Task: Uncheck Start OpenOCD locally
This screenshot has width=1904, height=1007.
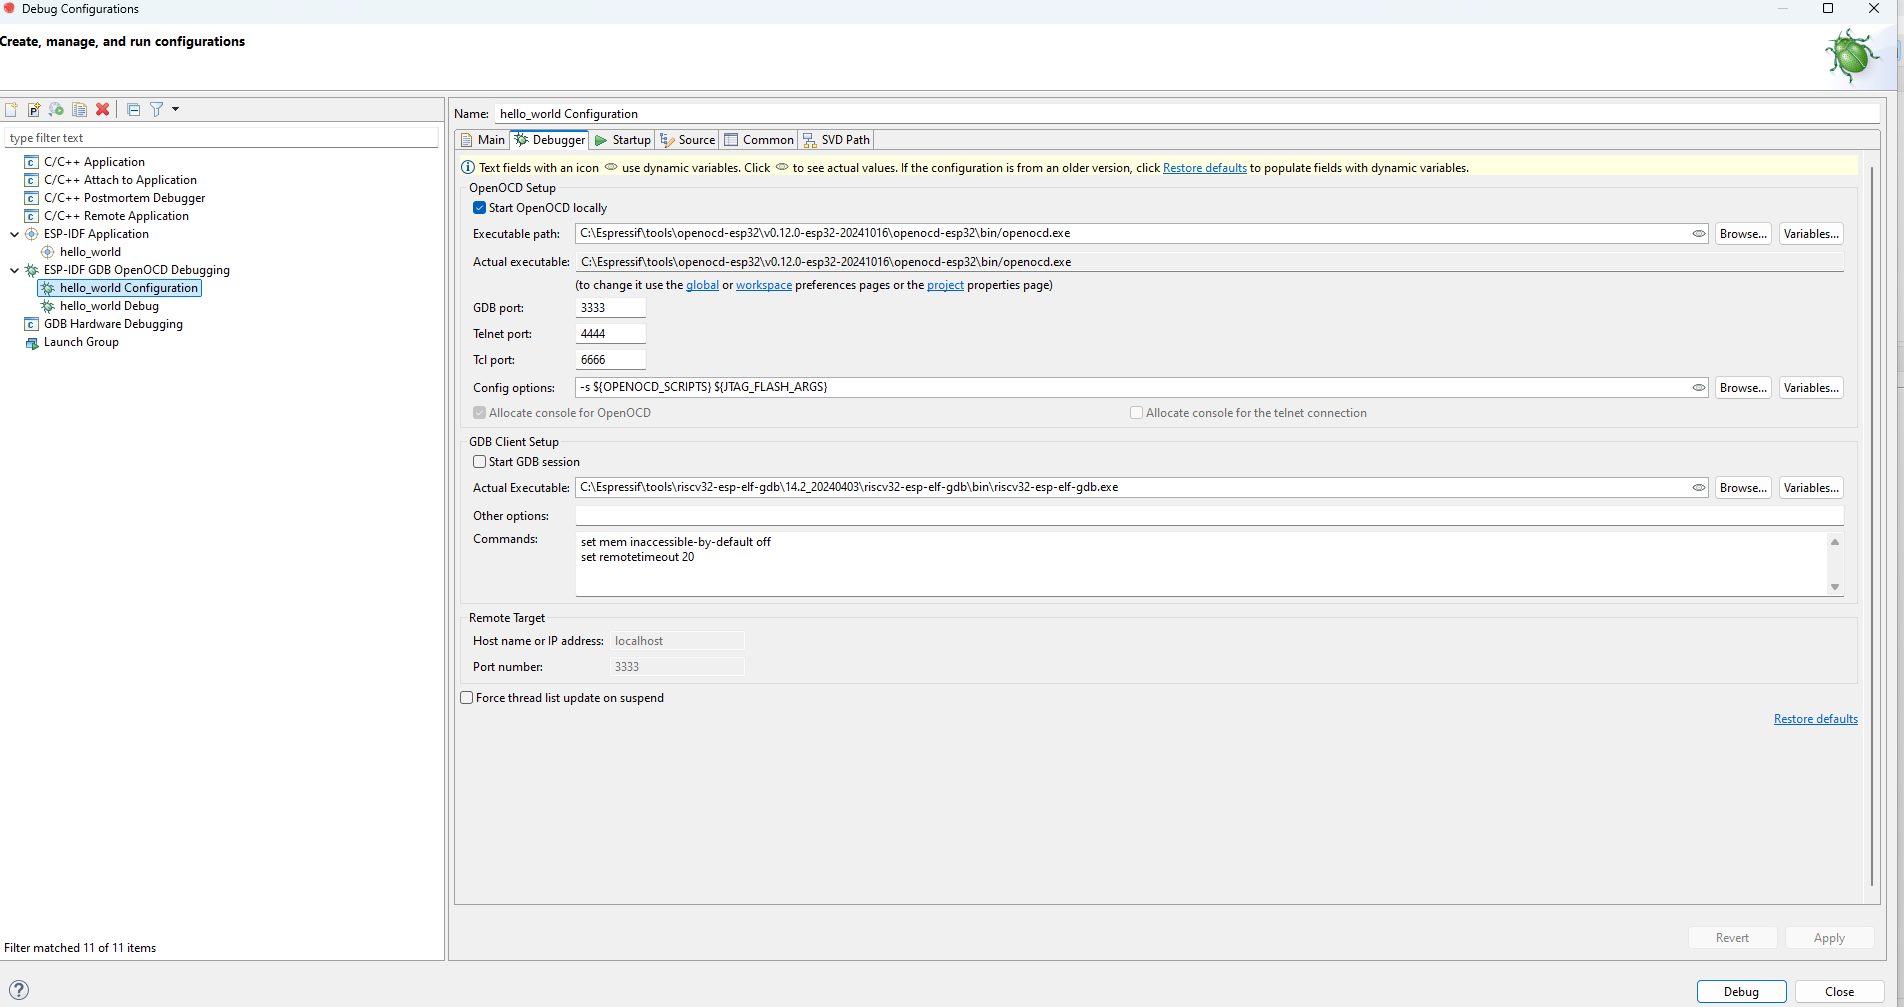Action: tap(480, 208)
